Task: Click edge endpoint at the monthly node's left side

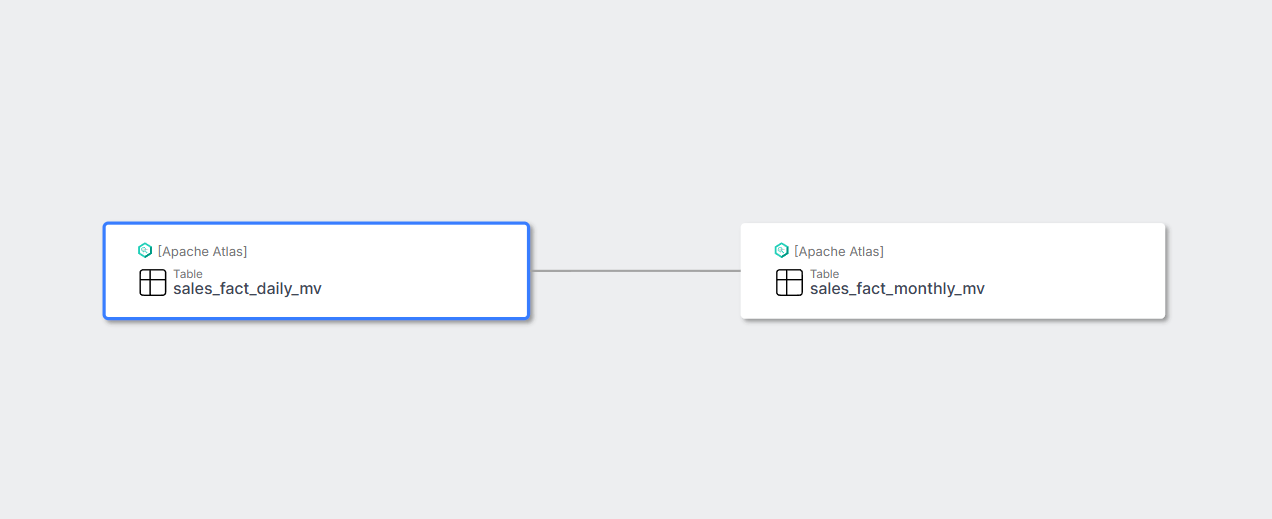Action: coord(738,271)
